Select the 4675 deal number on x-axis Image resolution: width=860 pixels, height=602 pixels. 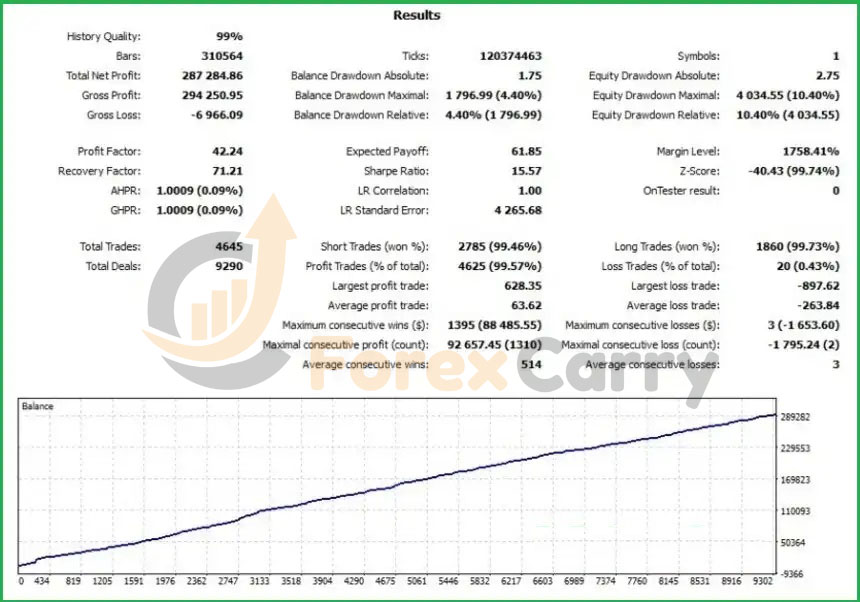(385, 581)
